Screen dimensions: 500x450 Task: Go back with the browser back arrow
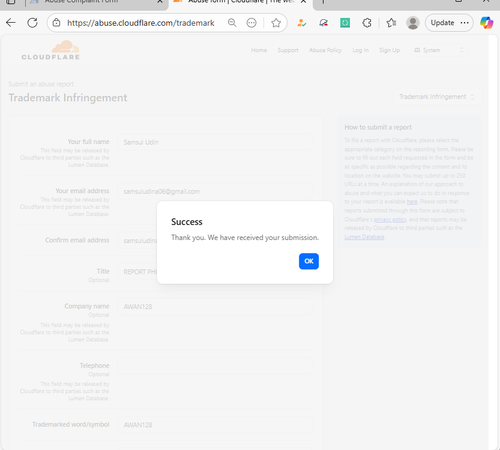click(11, 23)
